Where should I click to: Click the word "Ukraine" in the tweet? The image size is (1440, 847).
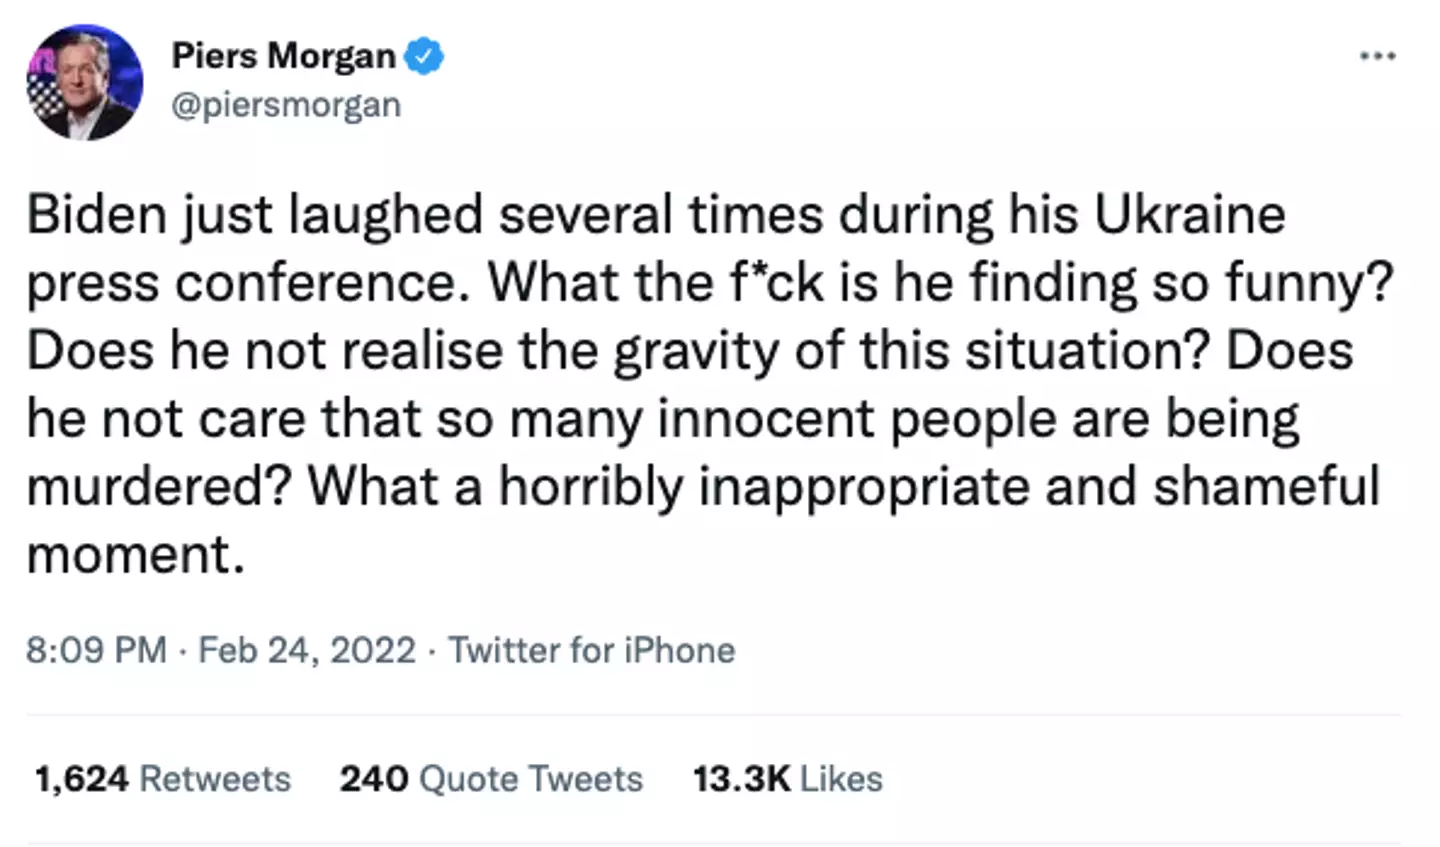[x=1190, y=215]
